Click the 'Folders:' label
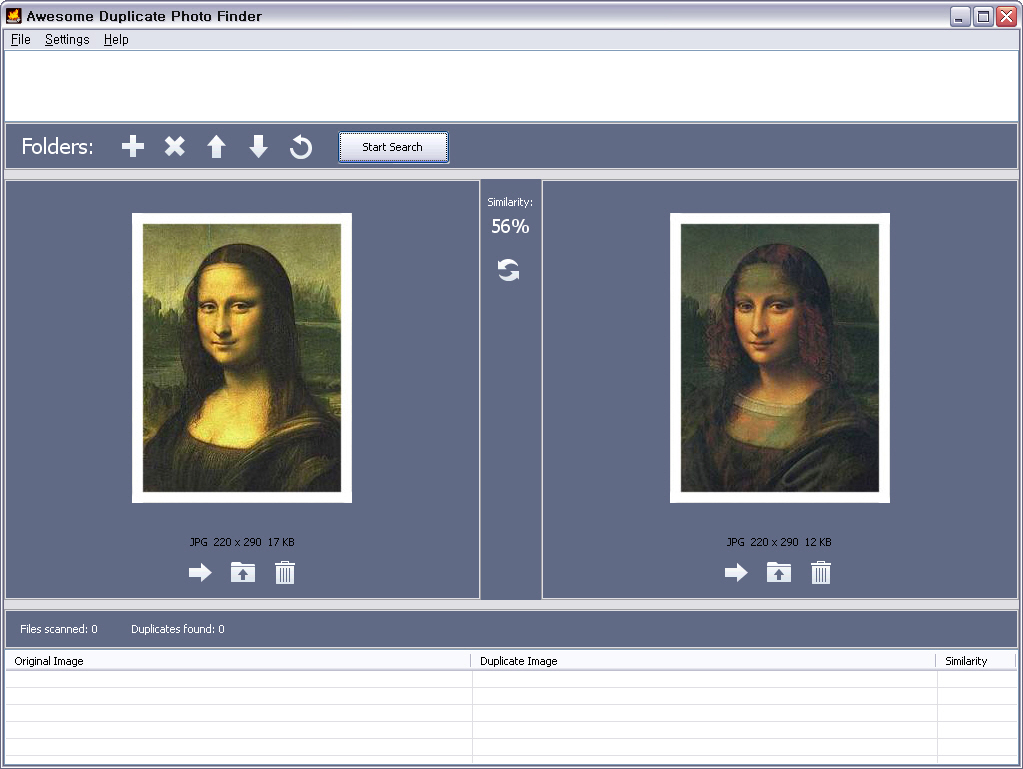Screen dimensions: 1023x769 coord(57,146)
